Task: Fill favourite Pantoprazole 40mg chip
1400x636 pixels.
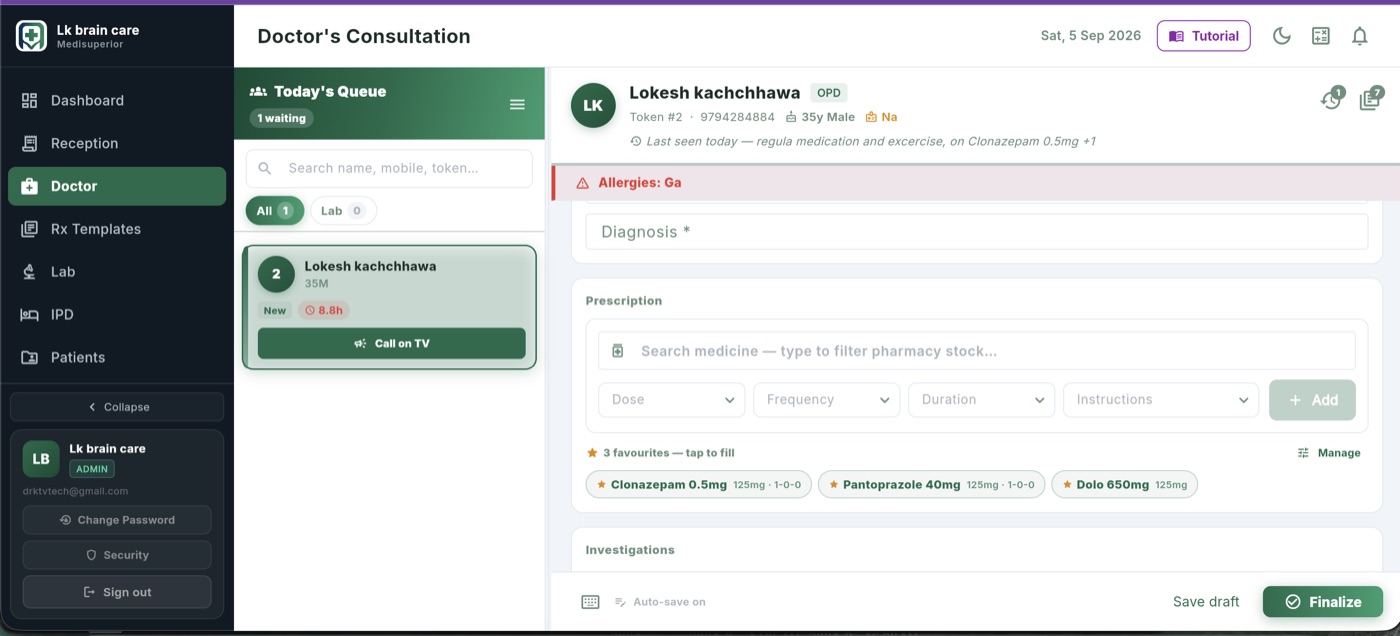Action: [932, 485]
